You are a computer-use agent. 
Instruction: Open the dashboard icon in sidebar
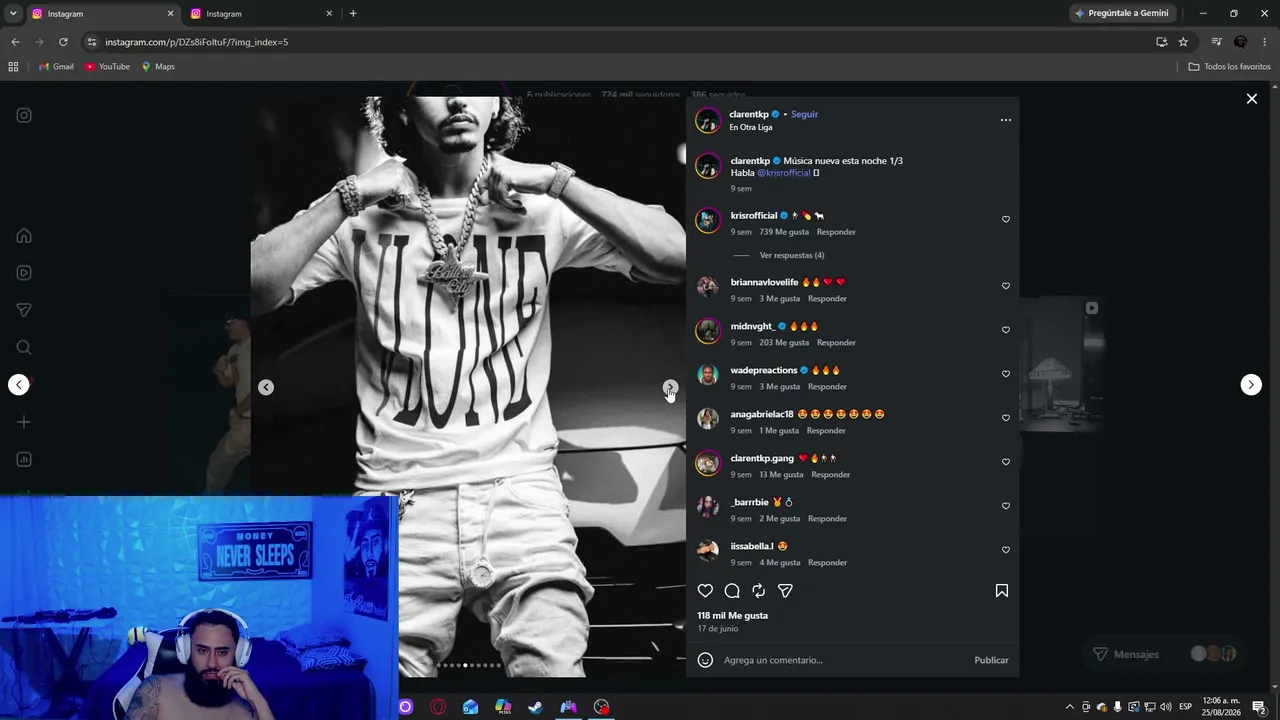[x=24, y=459]
